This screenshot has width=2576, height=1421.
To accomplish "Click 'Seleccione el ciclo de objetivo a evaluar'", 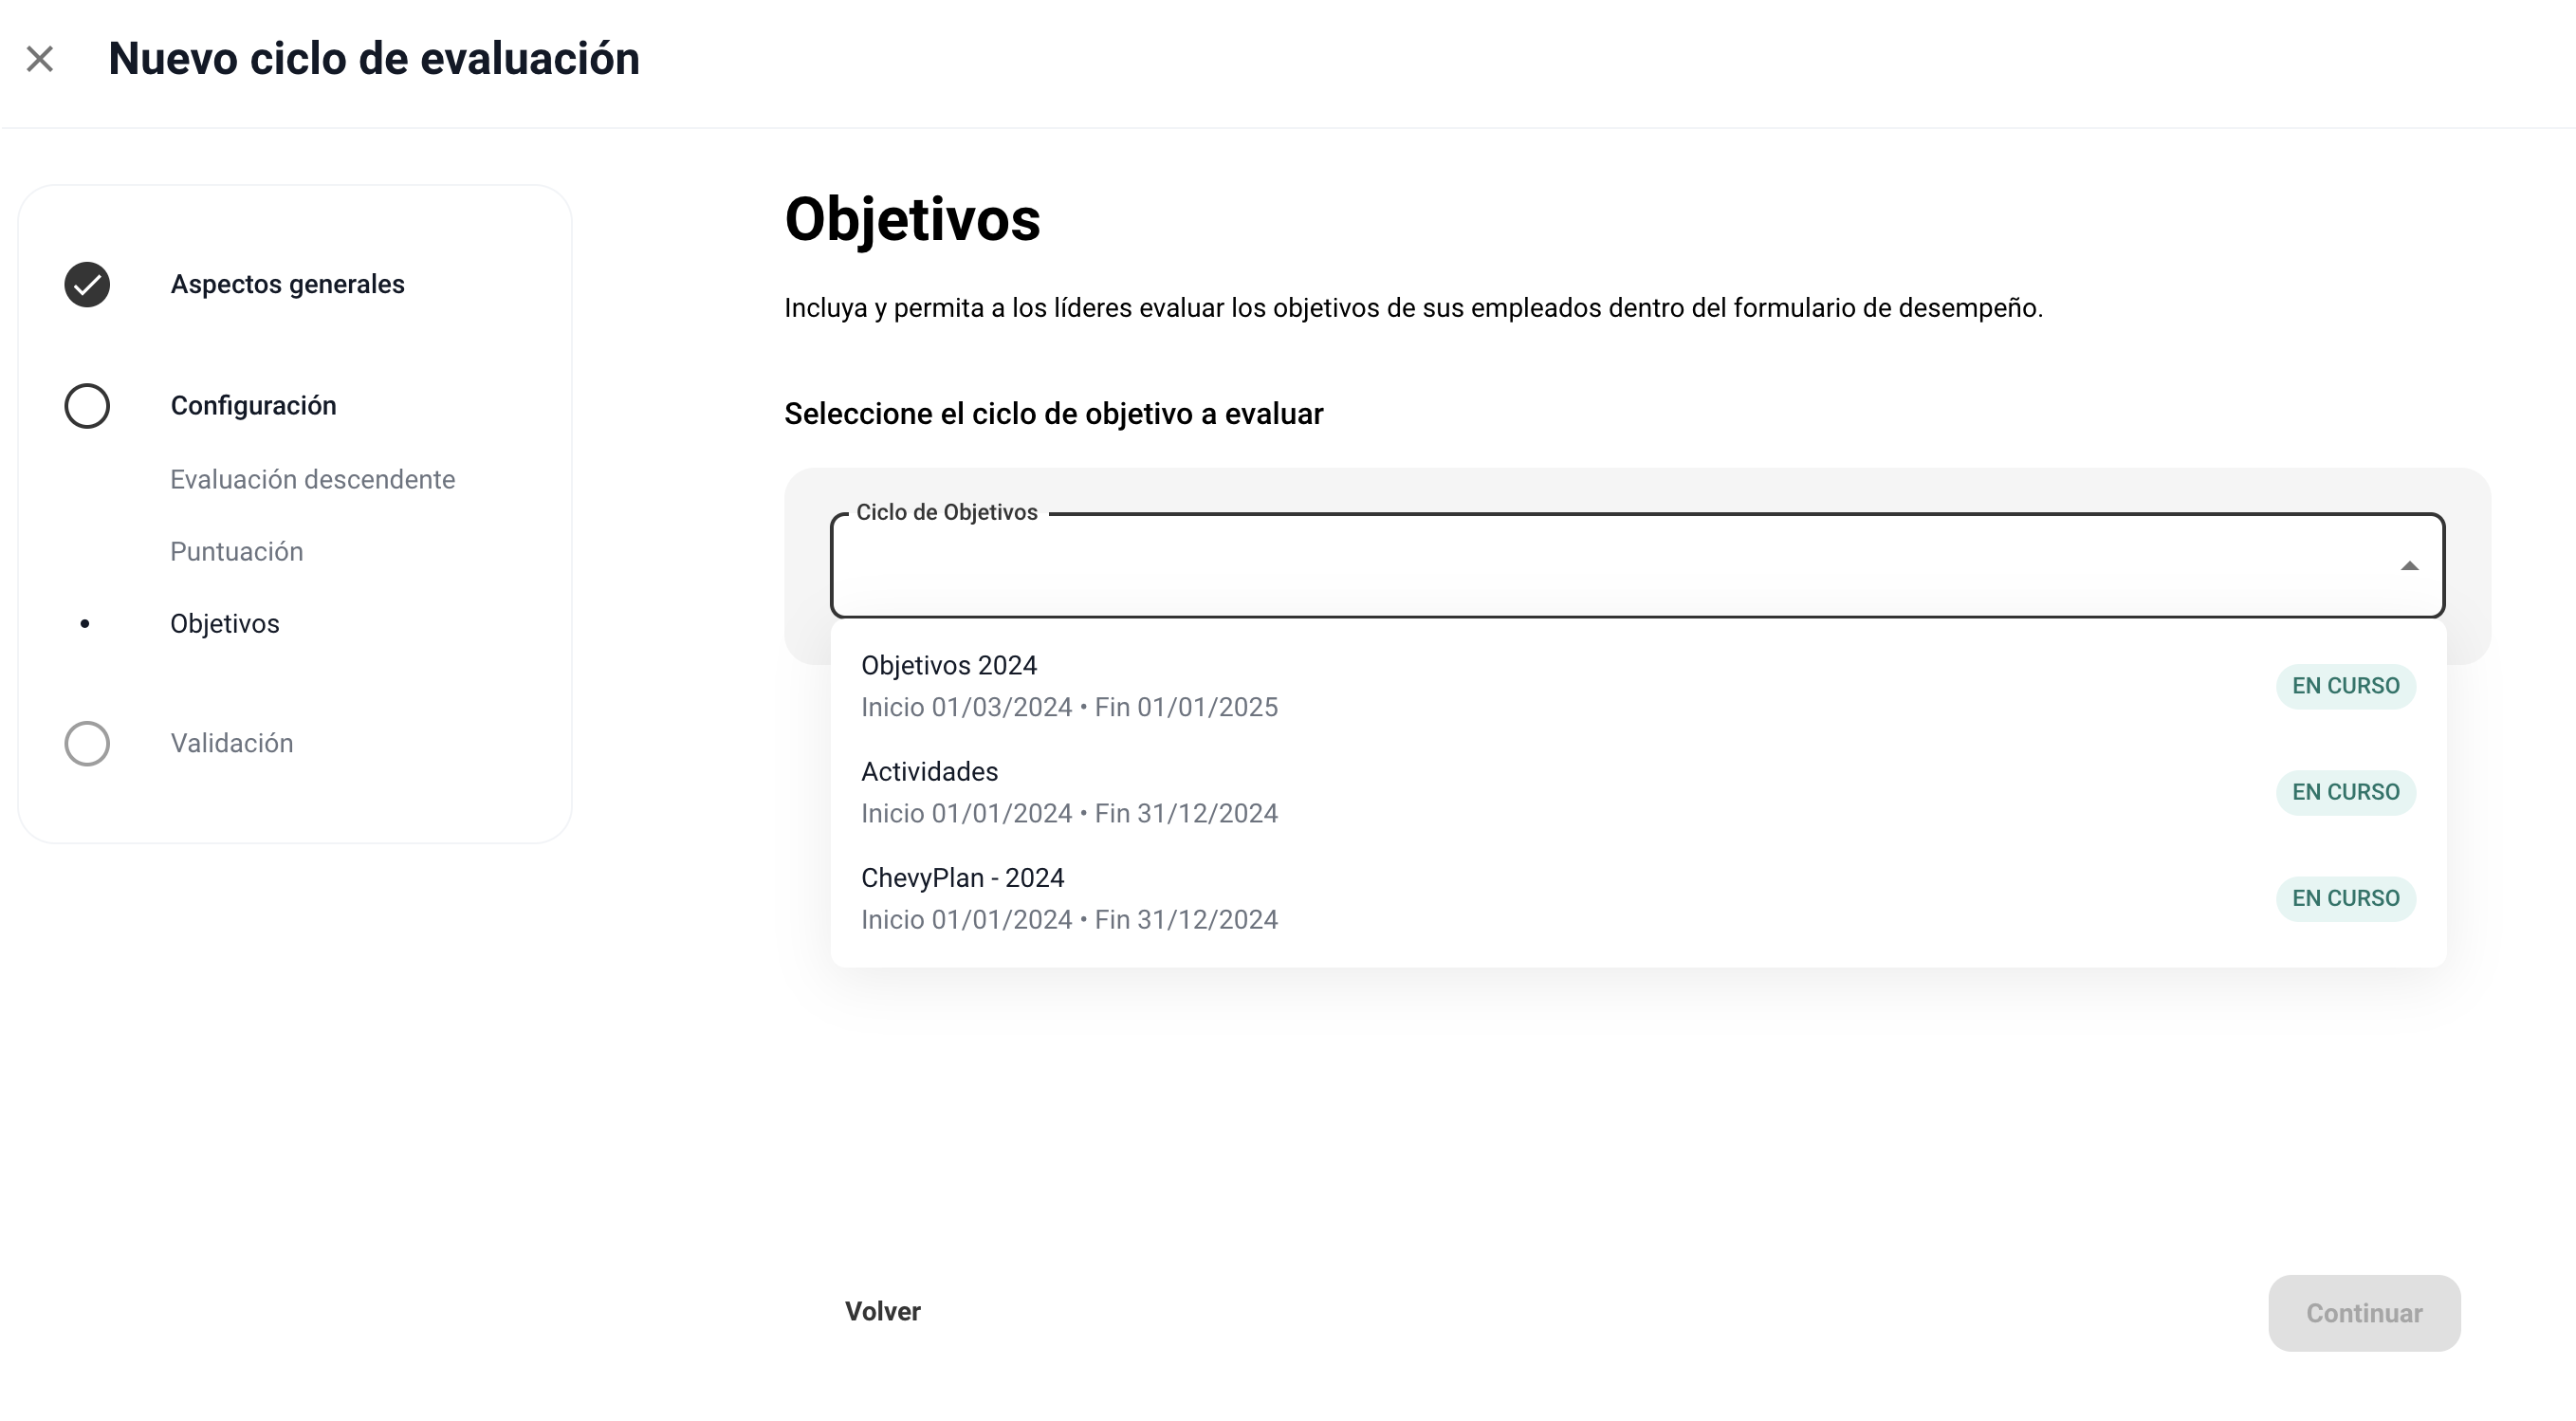I will pyautogui.click(x=1053, y=414).
